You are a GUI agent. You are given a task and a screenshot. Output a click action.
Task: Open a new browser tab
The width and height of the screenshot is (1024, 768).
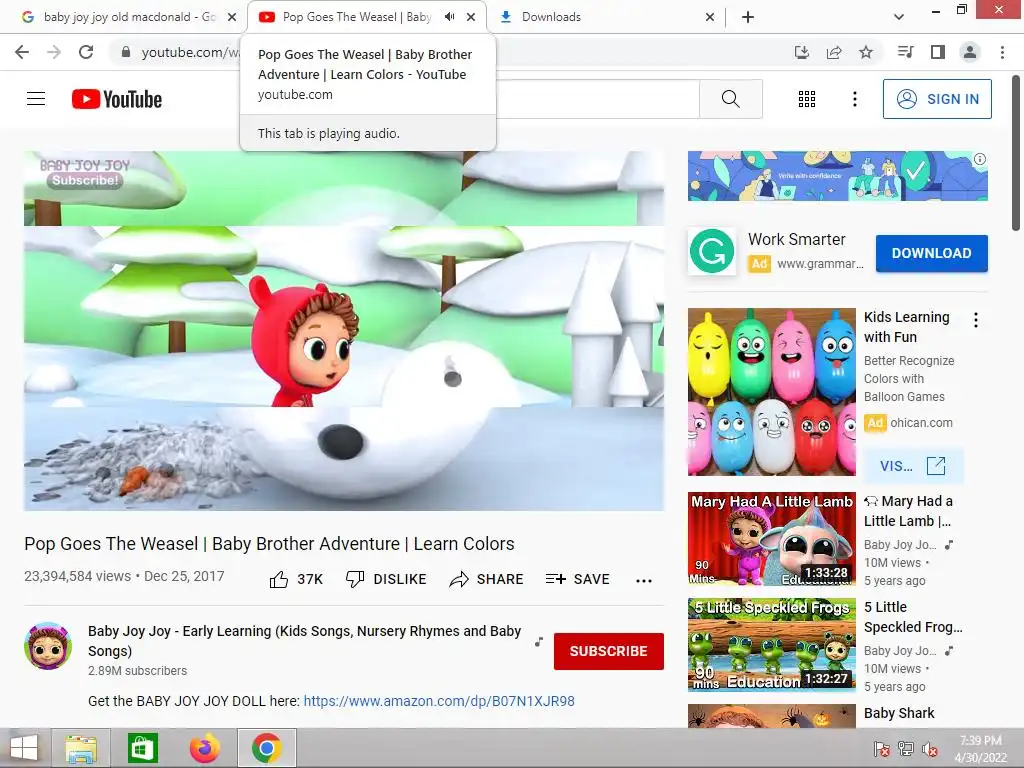748,17
